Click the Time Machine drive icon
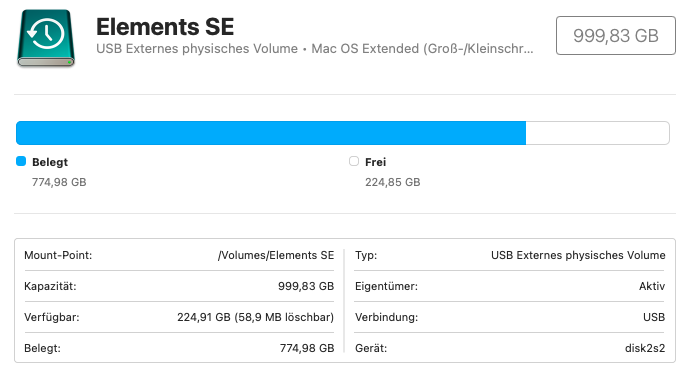 pyautogui.click(x=46, y=38)
